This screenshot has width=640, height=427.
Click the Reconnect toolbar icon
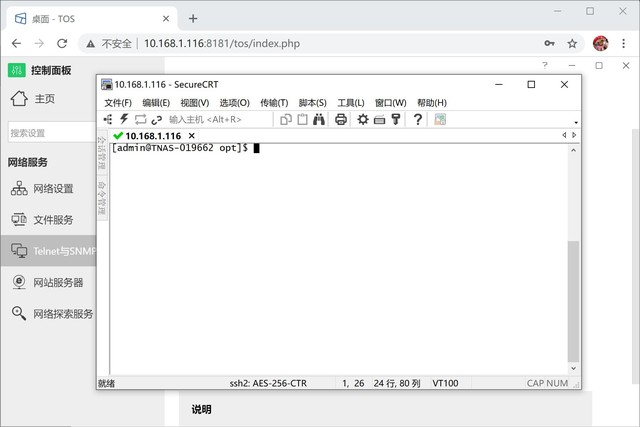tap(140, 119)
